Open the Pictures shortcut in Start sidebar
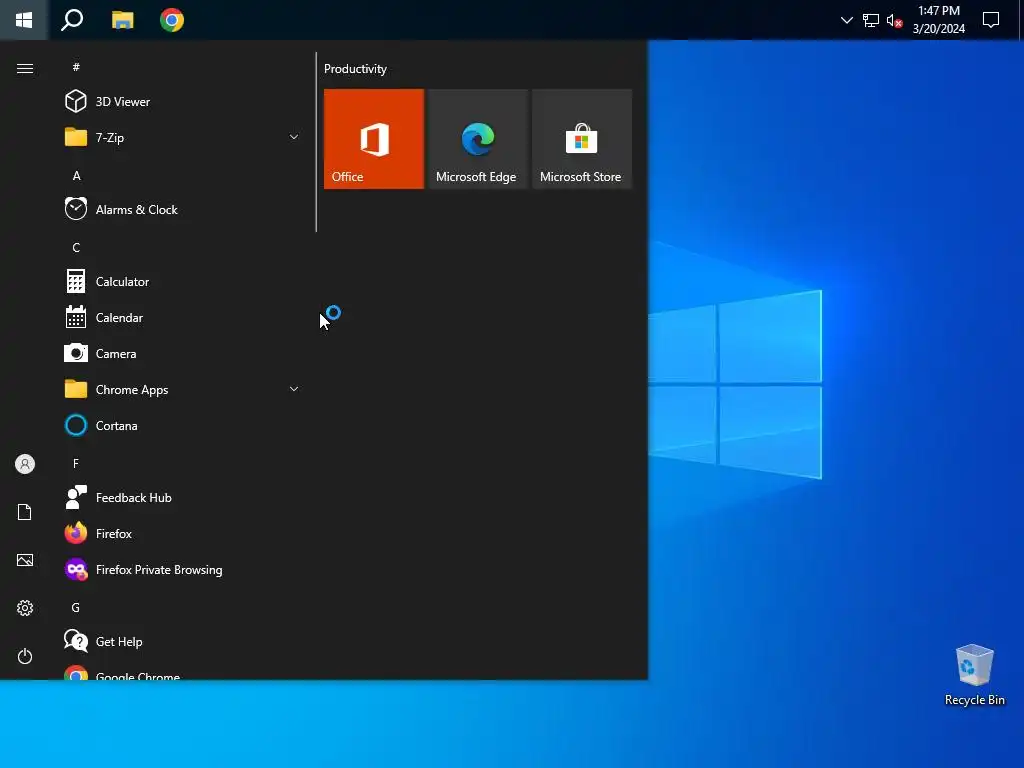Viewport: 1024px width, 768px height. (x=25, y=560)
